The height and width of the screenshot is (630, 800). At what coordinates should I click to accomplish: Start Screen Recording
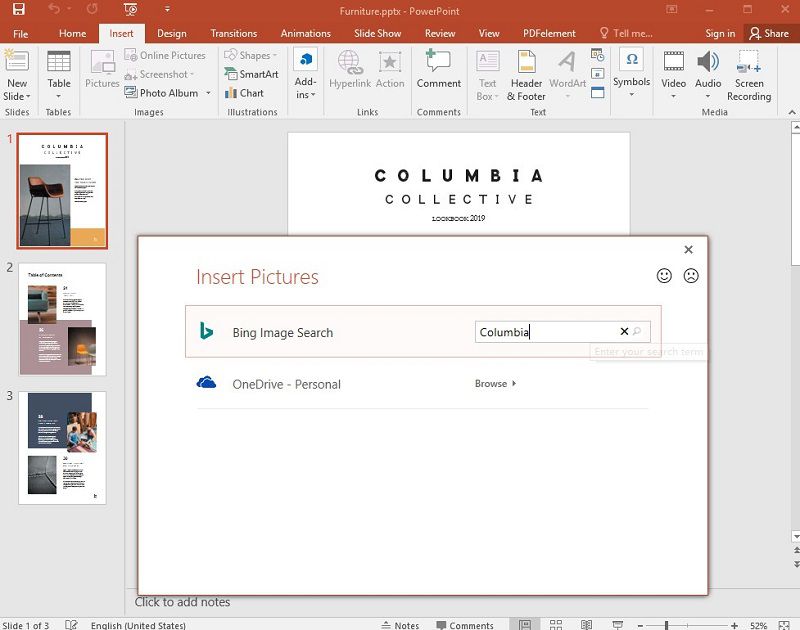(749, 75)
